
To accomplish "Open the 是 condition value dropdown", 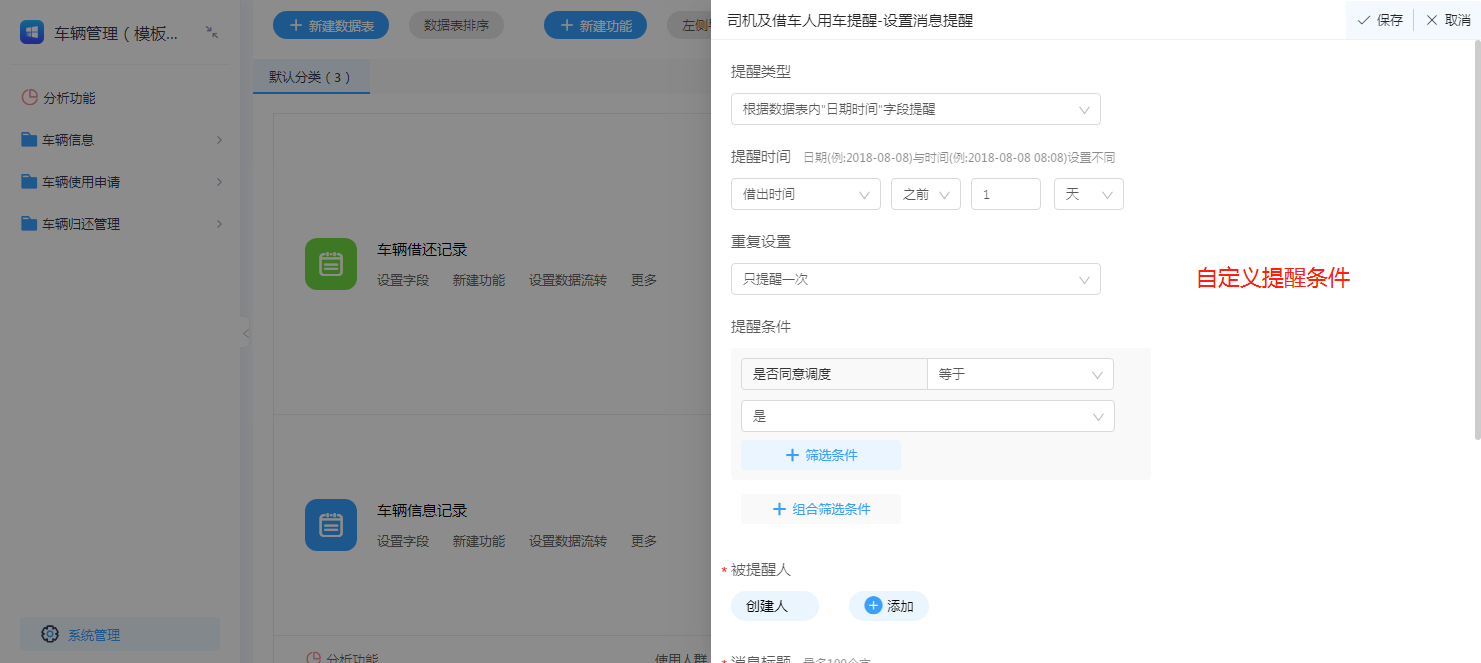I will (928, 416).
